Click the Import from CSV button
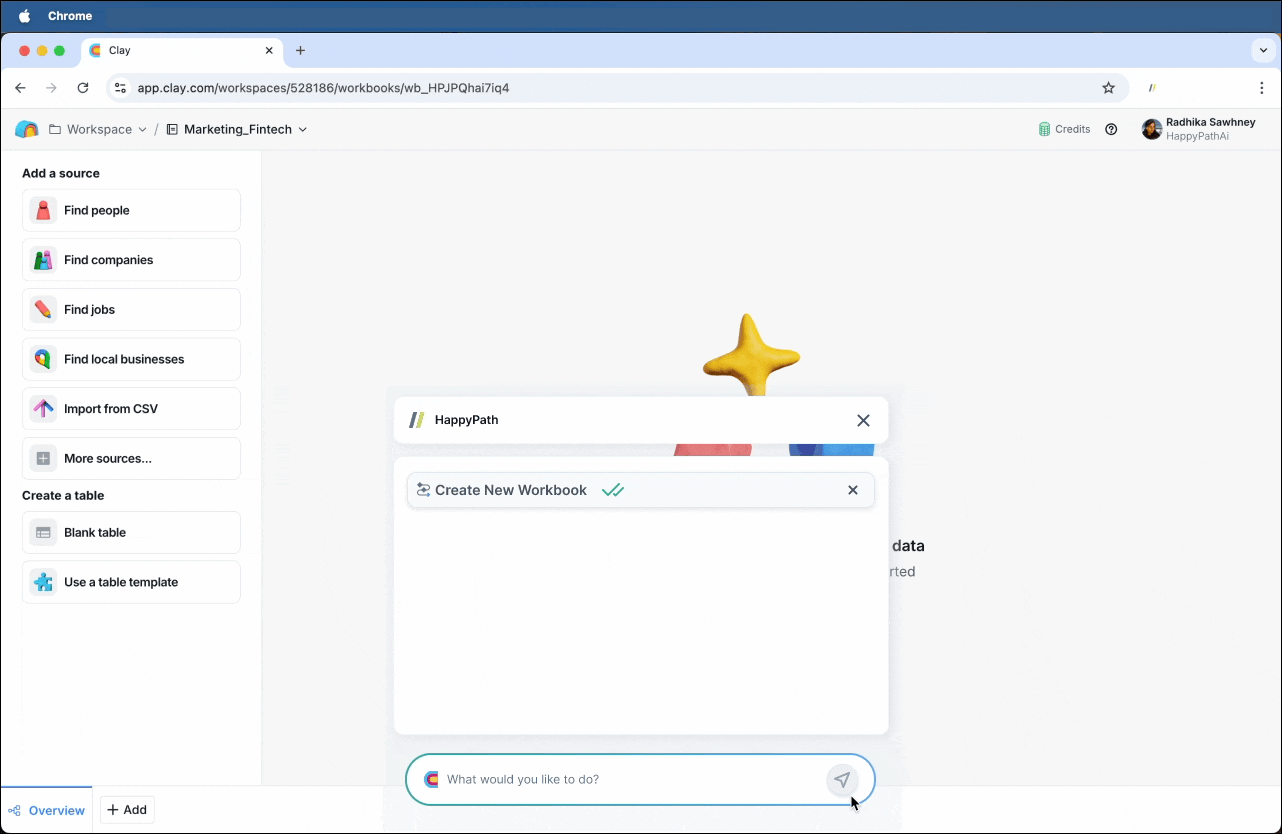1282x834 pixels. pos(131,409)
